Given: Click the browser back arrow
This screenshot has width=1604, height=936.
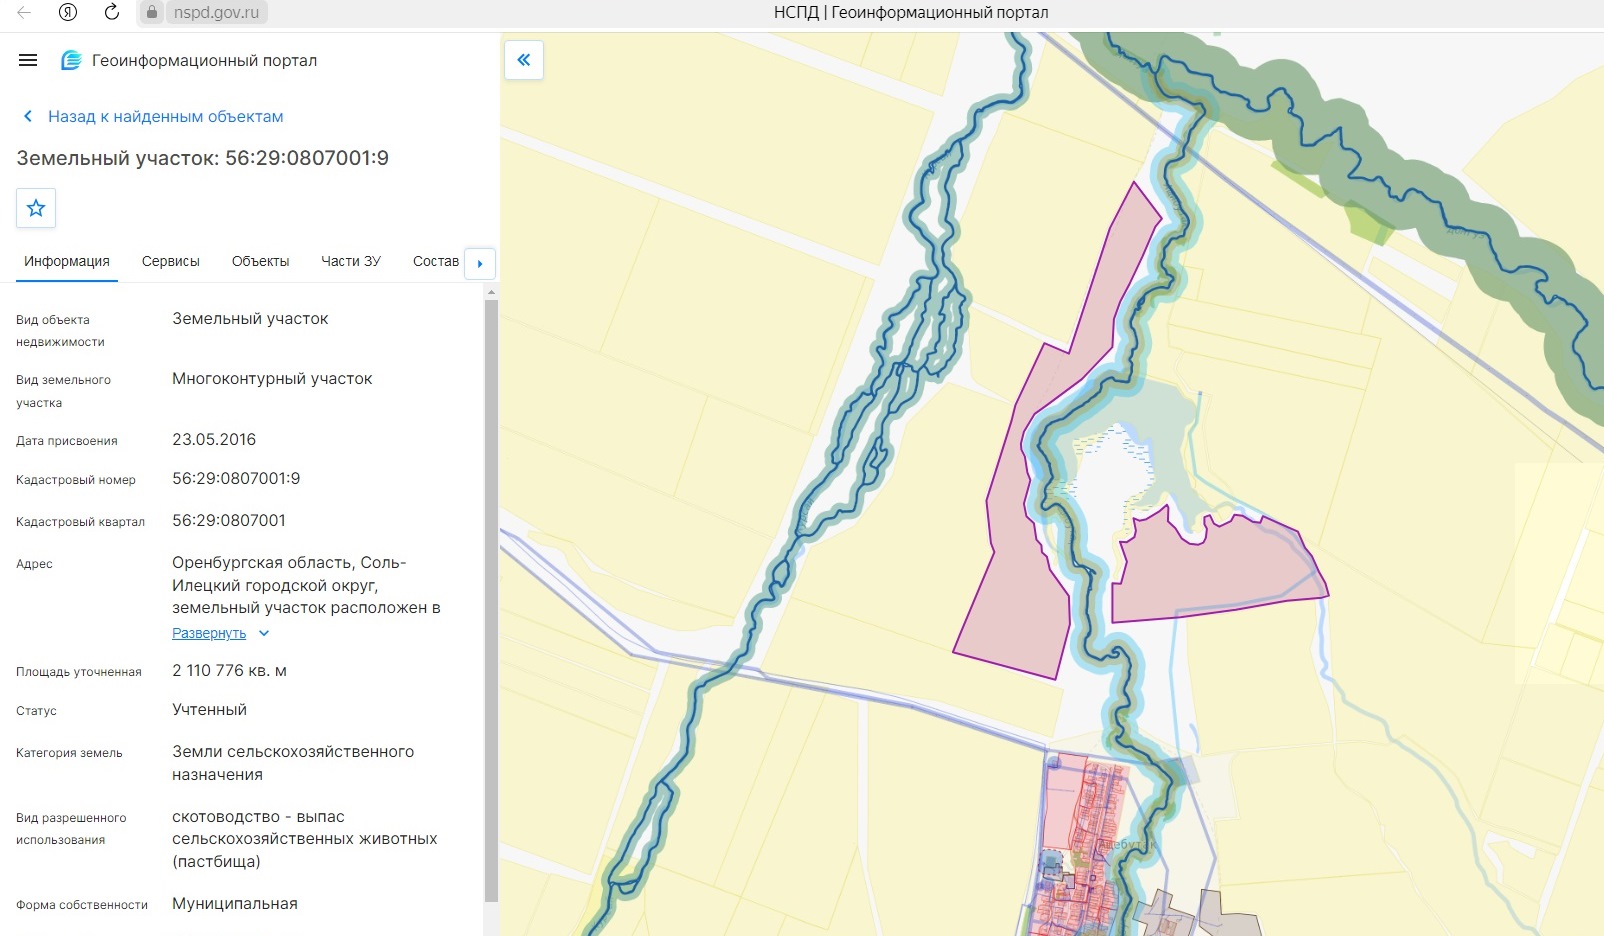Looking at the screenshot, I should tap(24, 12).
